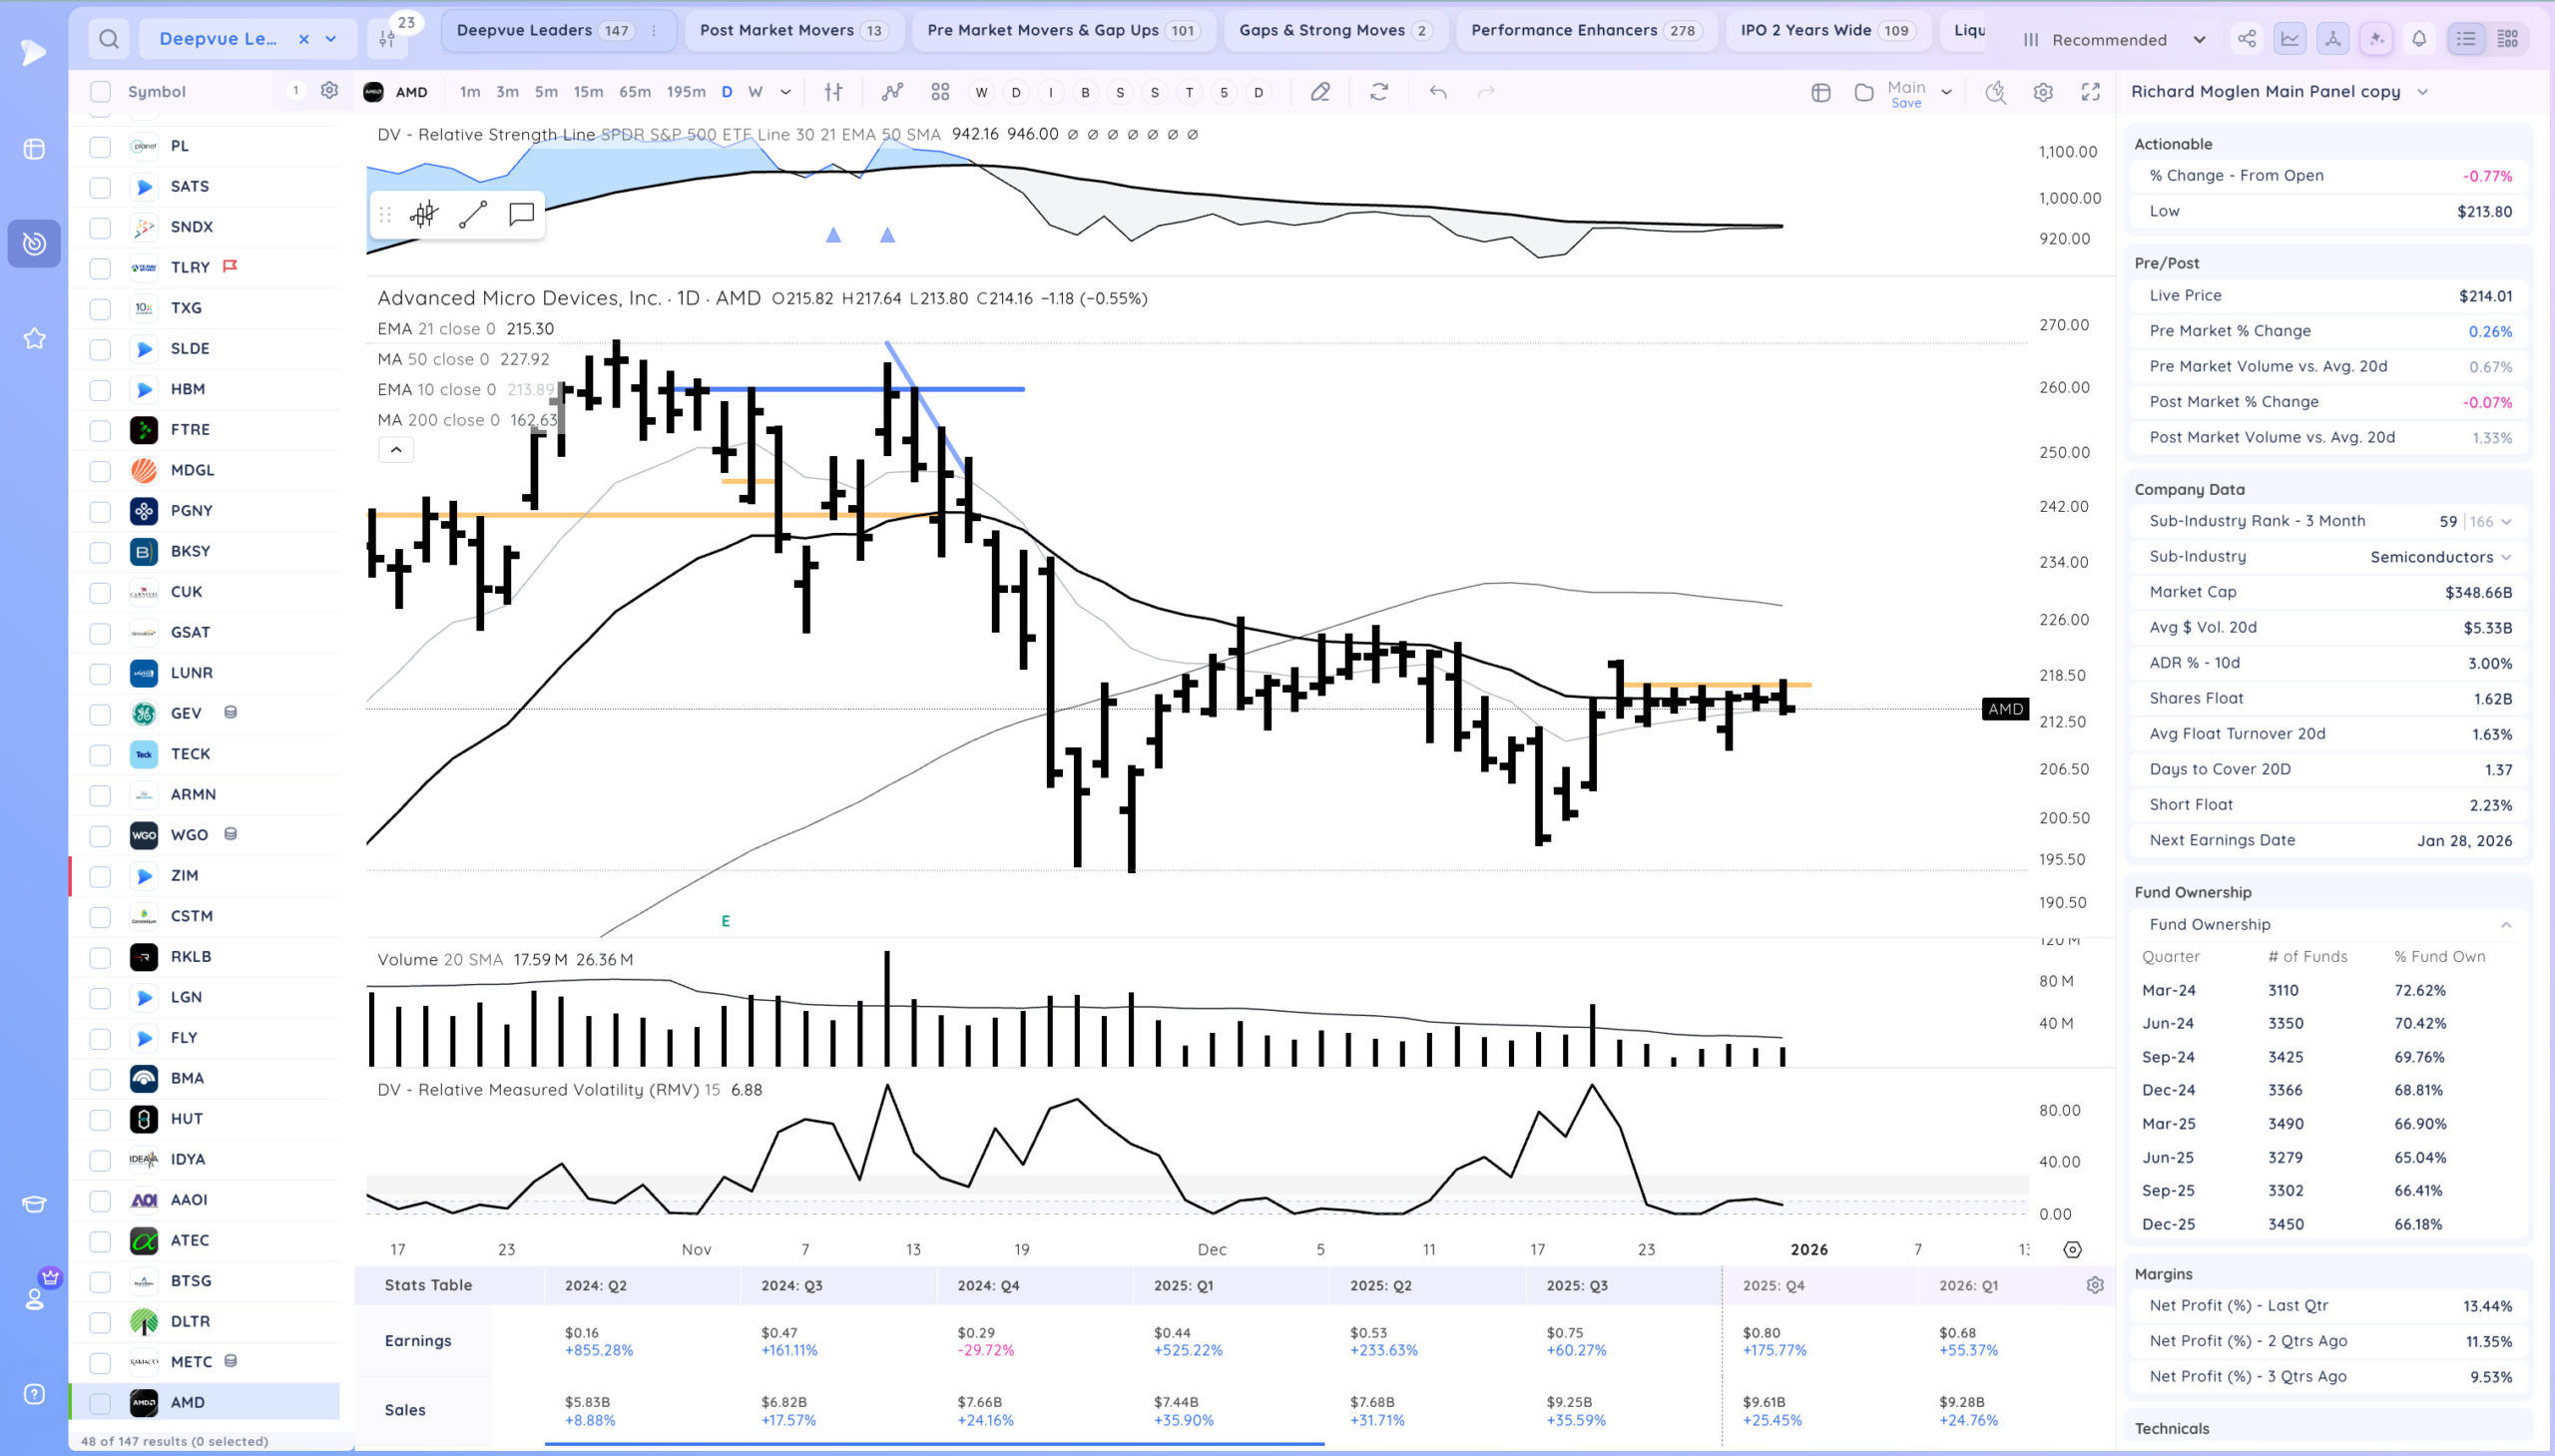This screenshot has width=2555, height=1456.
Task: Open the symbol search magnifier
Action: [x=109, y=39]
